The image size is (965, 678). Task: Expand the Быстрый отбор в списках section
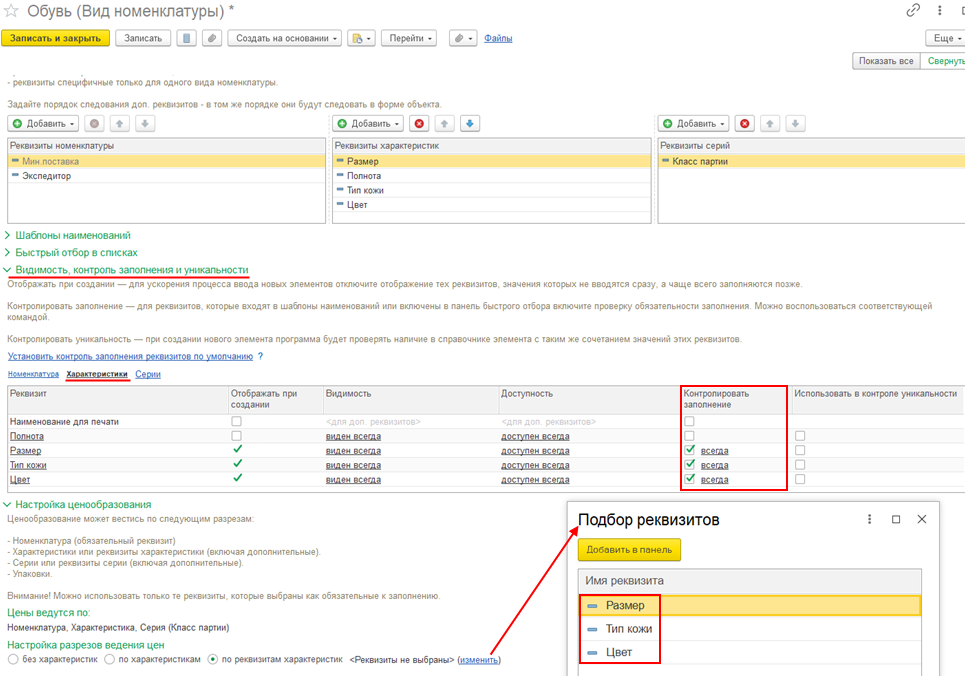click(76, 253)
